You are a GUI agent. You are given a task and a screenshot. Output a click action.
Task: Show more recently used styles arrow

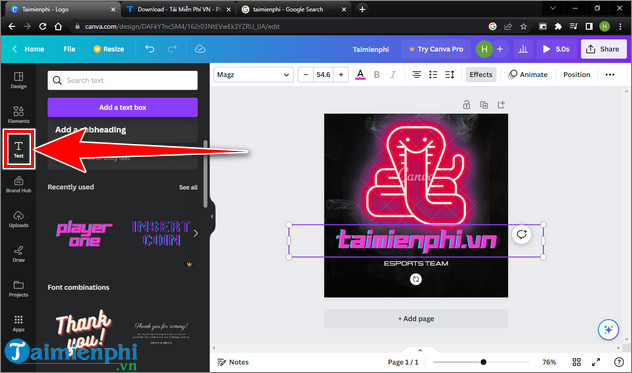pyautogui.click(x=196, y=233)
